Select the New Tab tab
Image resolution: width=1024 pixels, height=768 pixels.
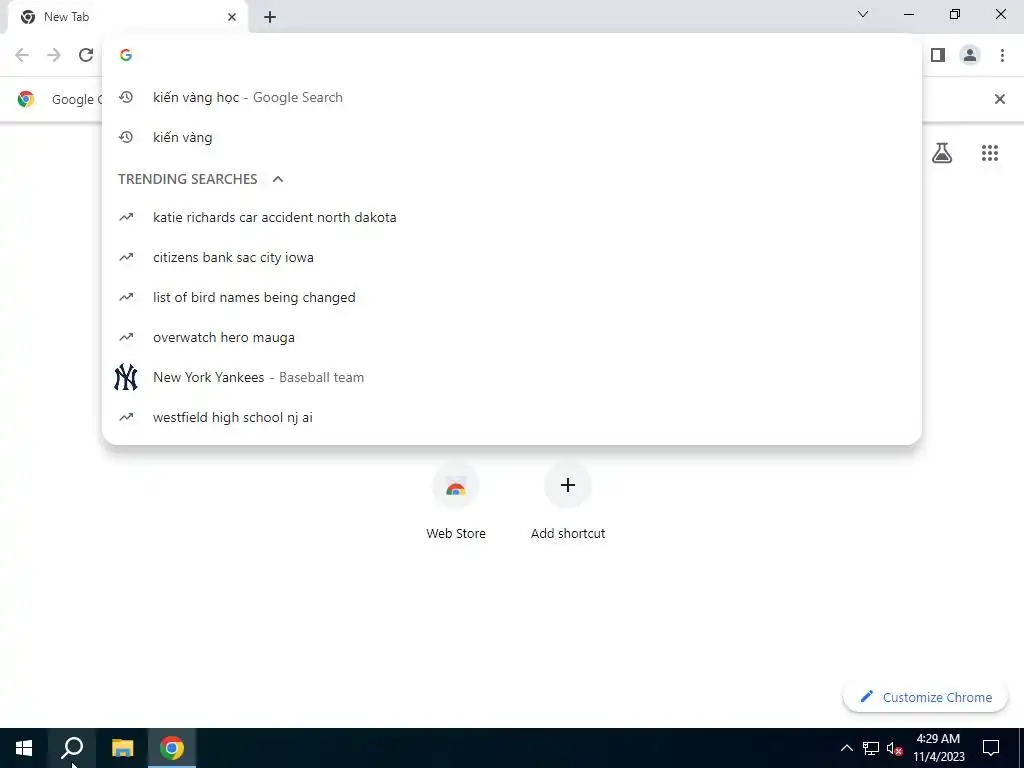(127, 17)
